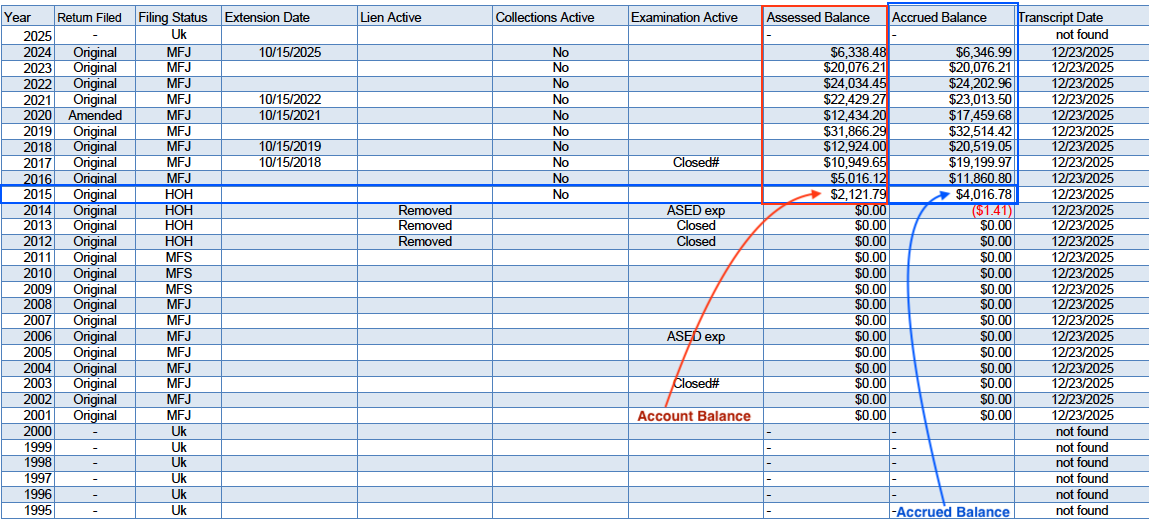The height and width of the screenshot is (519, 1149).
Task: Select the Collections Active column header
Action: tap(545, 18)
